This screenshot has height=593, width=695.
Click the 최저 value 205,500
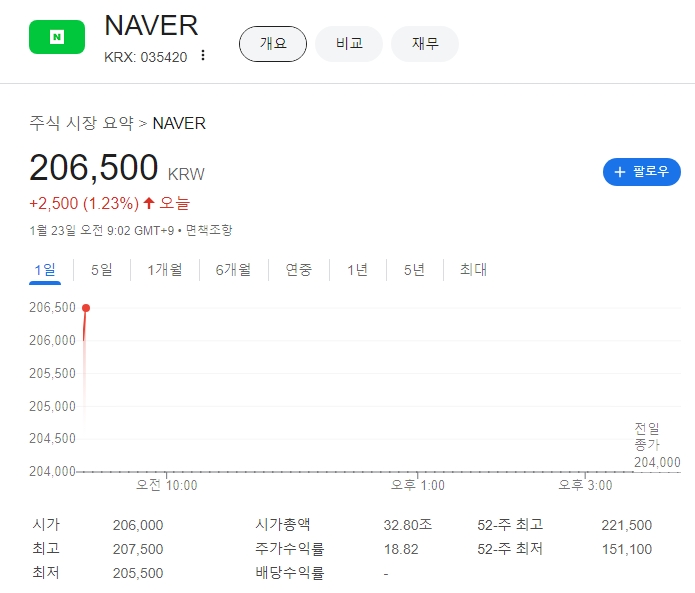tap(138, 573)
